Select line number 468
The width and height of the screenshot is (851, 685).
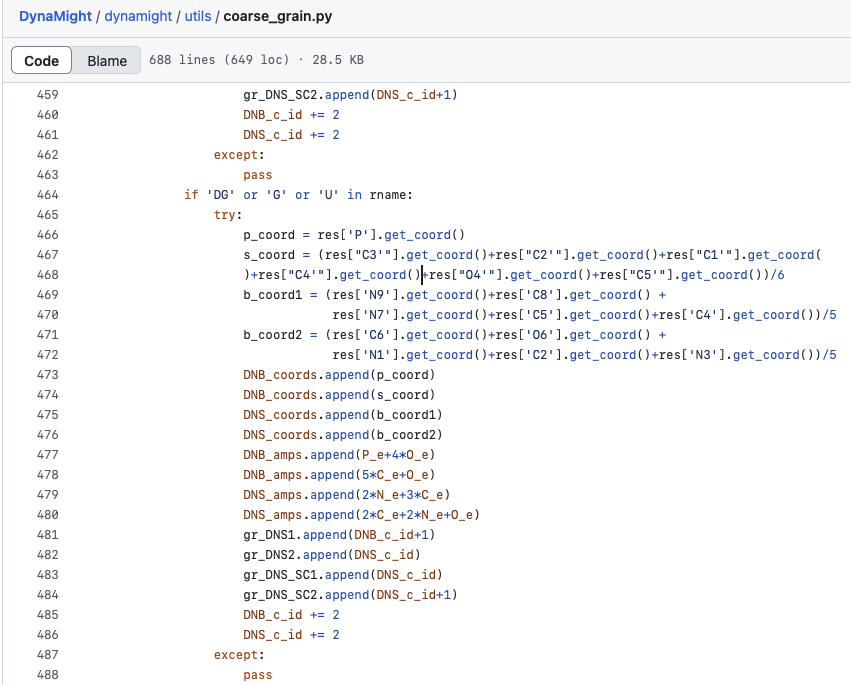point(47,275)
